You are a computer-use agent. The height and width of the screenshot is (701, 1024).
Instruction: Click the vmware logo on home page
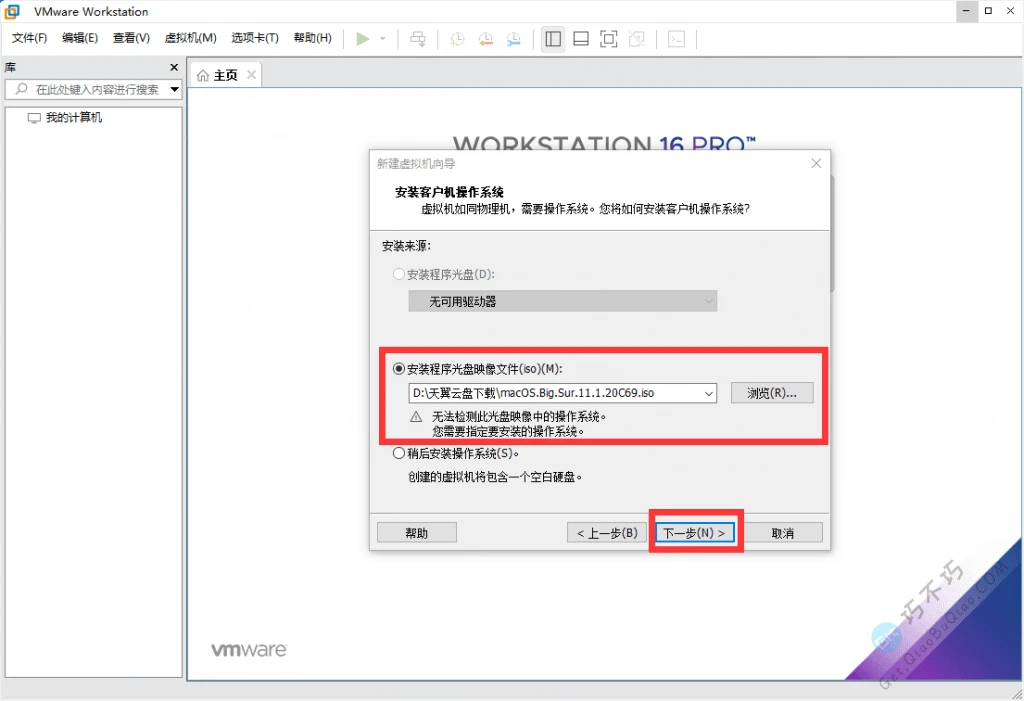(x=249, y=650)
